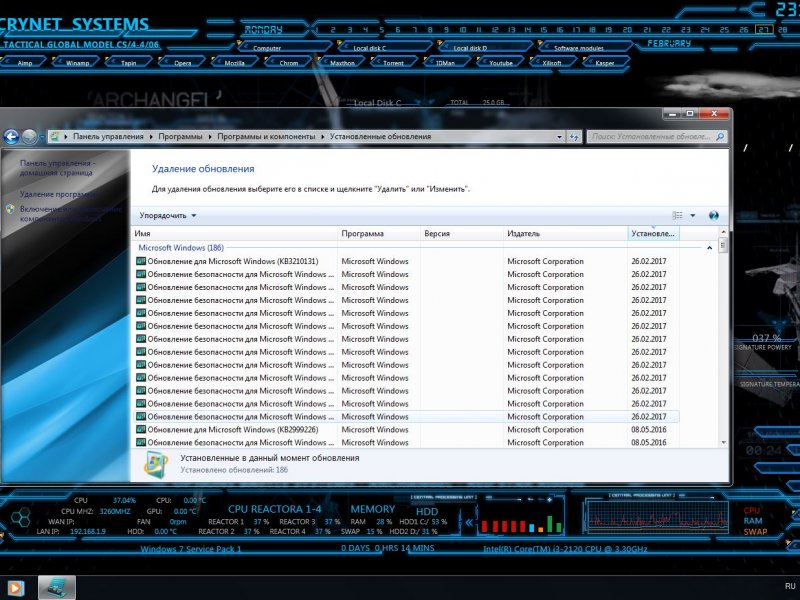Viewport: 800px width, 600px height.
Task: Click the updates list scrollbar thumb
Action: tap(723, 245)
